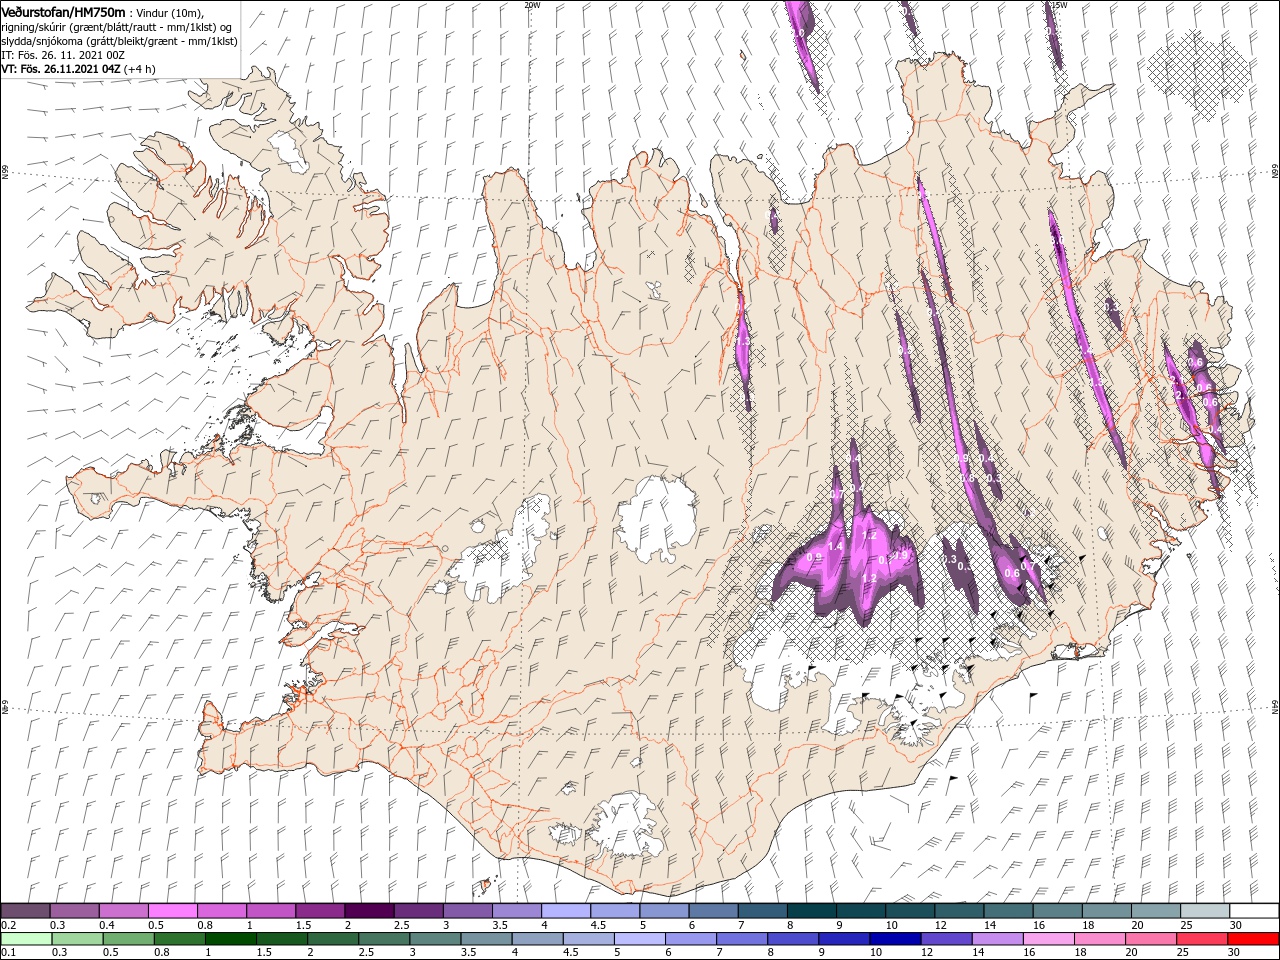Click the '0.1' label under the rain legend
This screenshot has height=960, width=1280.
(x=9, y=953)
